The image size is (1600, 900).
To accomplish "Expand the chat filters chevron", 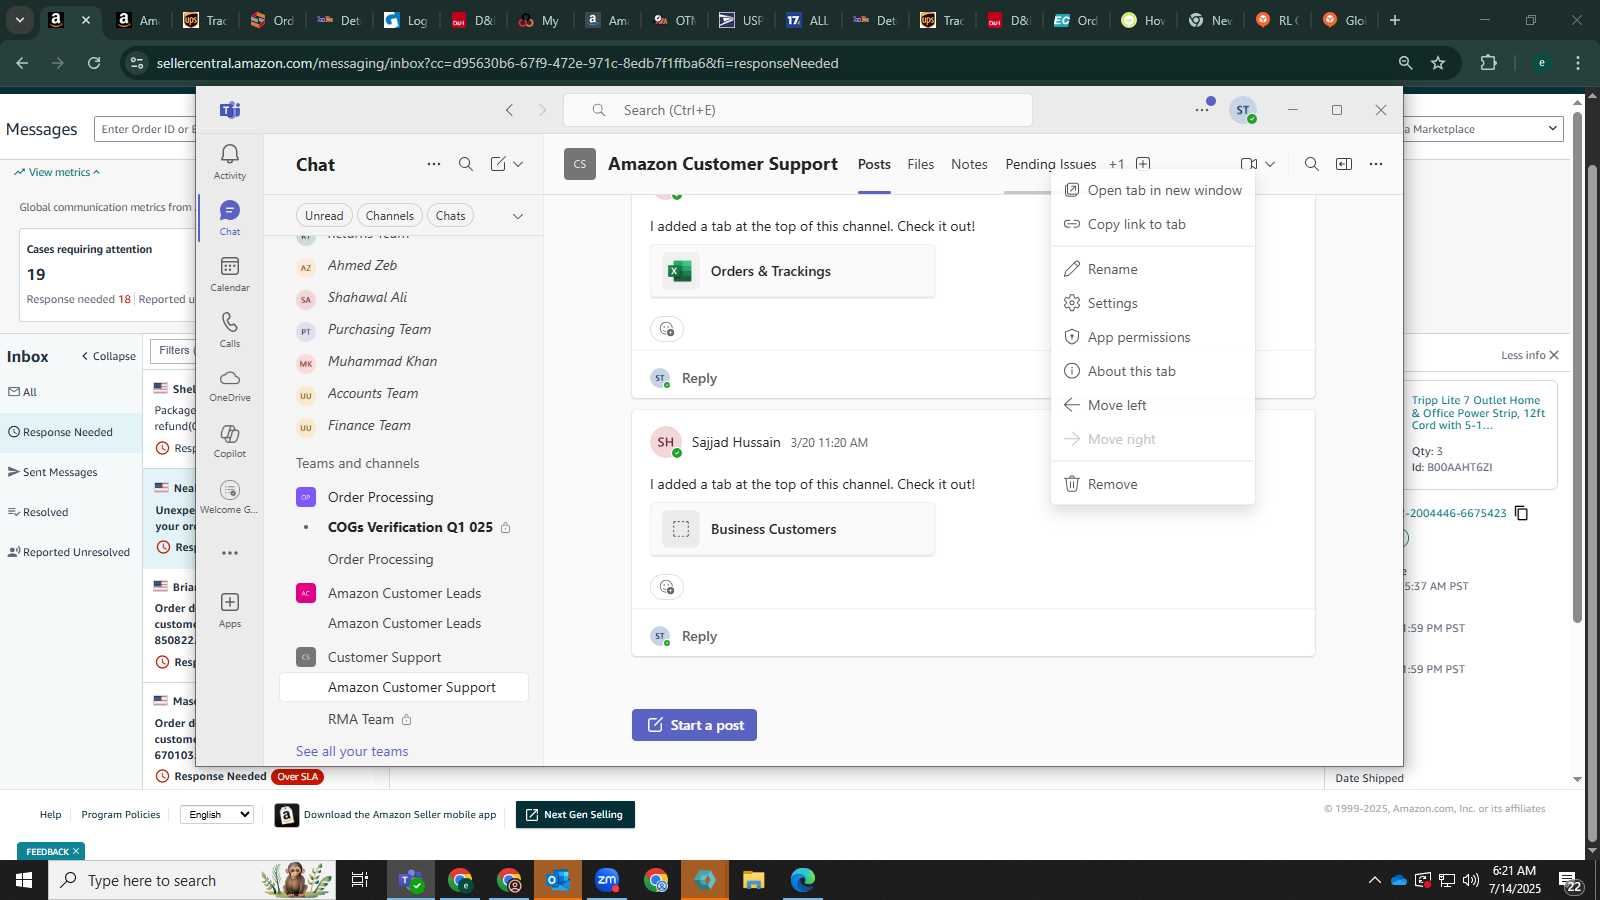I will coord(517,216).
